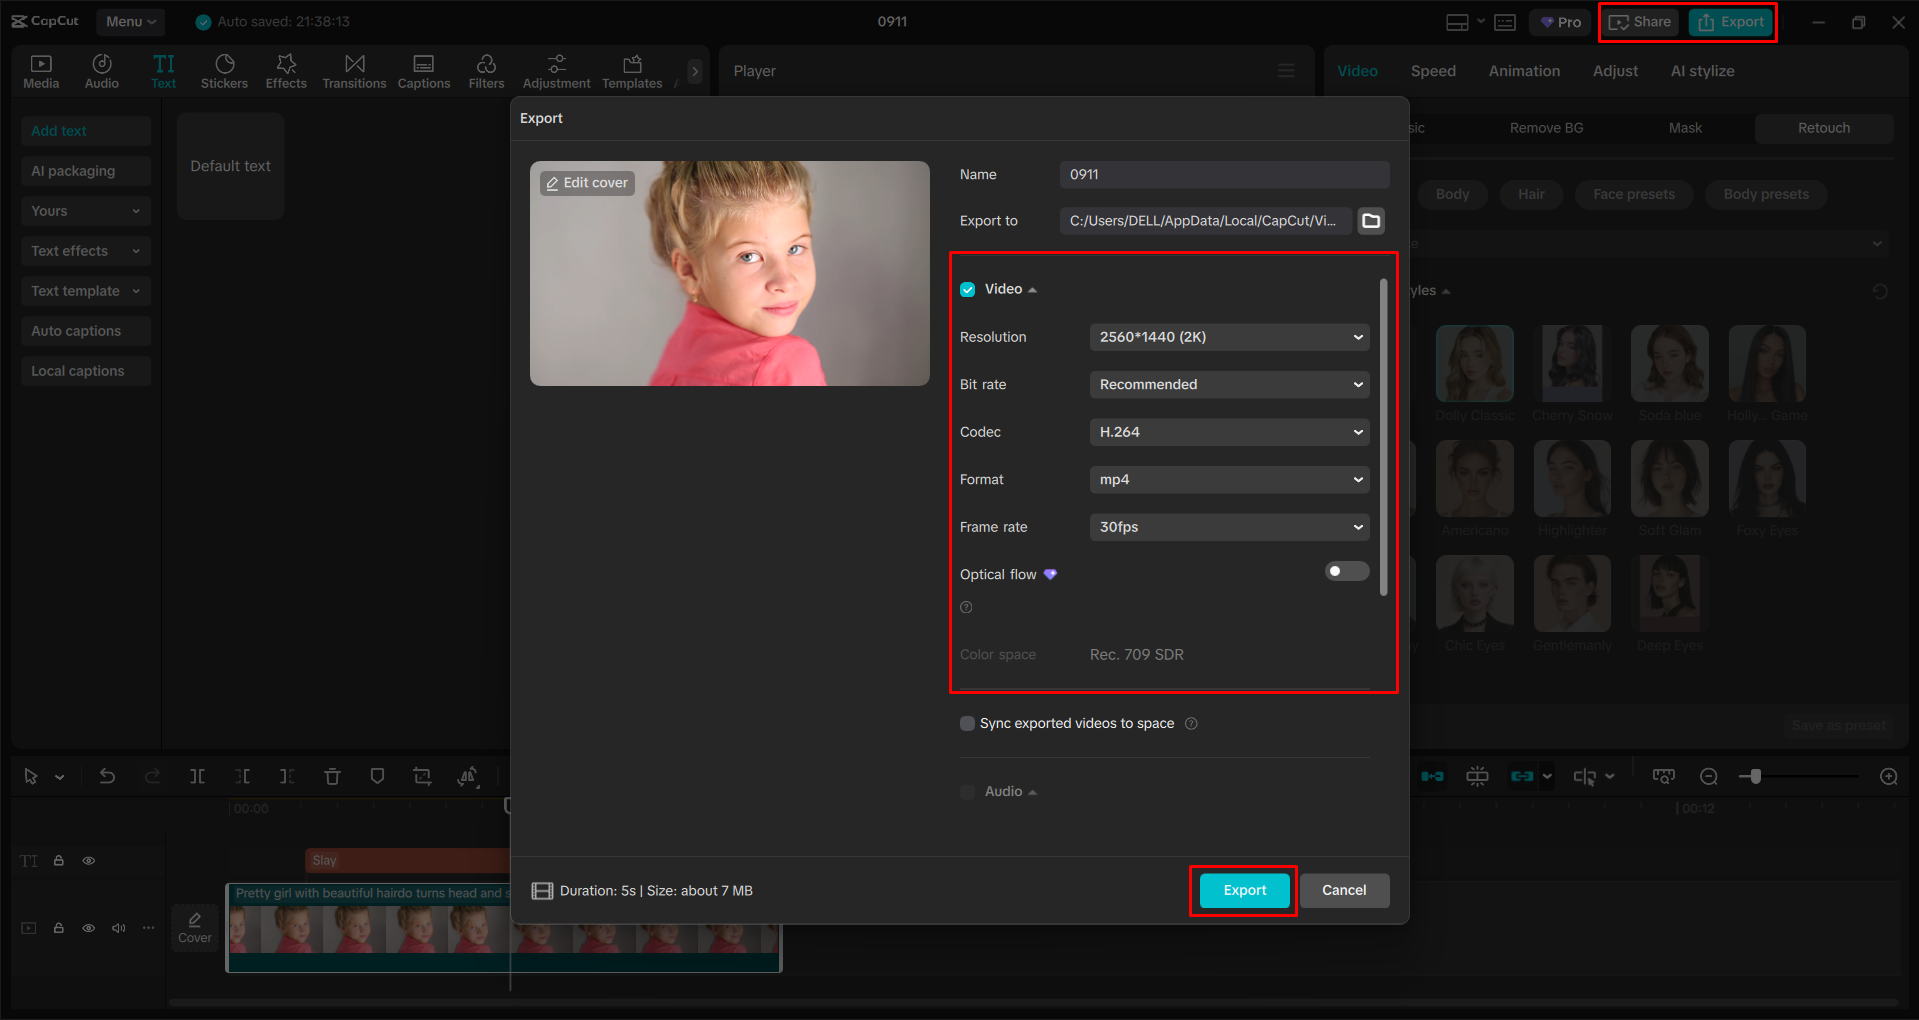The height and width of the screenshot is (1020, 1919).
Task: Select the Stickers tool
Action: click(224, 70)
